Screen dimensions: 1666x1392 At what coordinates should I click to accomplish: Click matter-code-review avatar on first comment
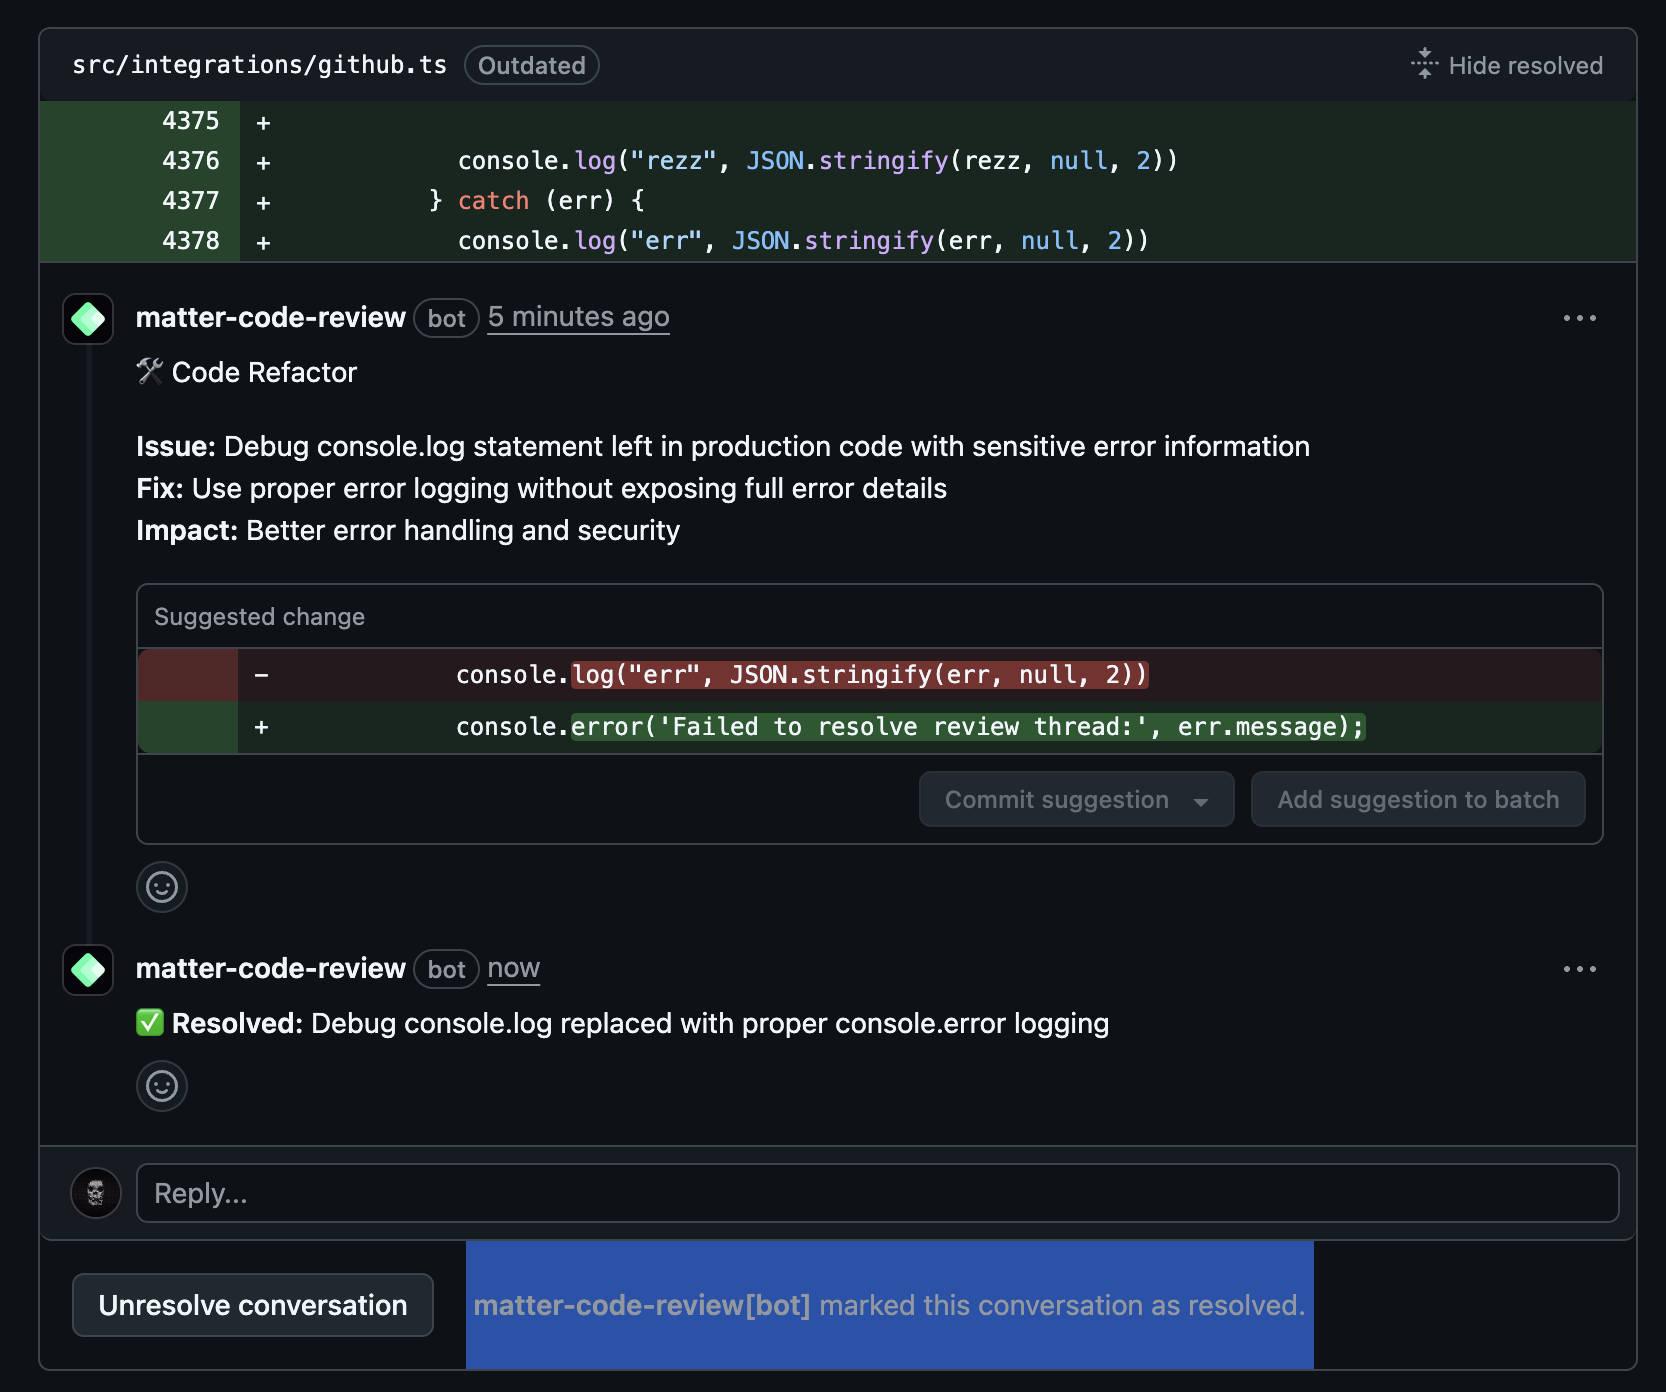(88, 319)
